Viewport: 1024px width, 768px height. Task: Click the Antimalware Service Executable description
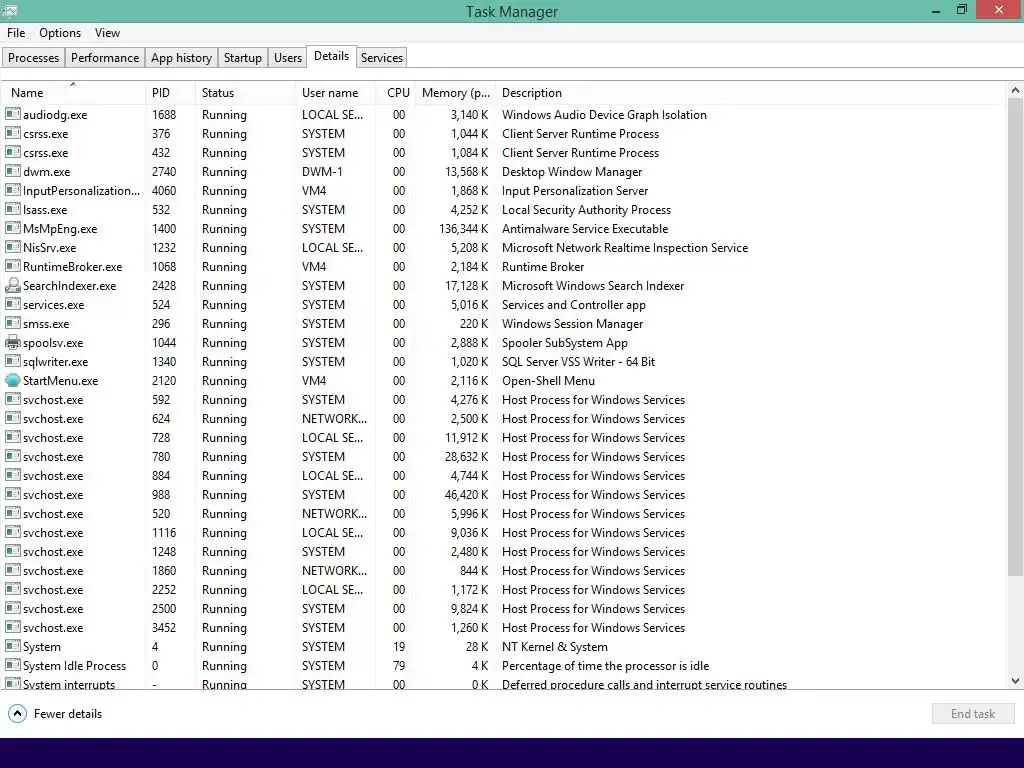[x=585, y=229]
